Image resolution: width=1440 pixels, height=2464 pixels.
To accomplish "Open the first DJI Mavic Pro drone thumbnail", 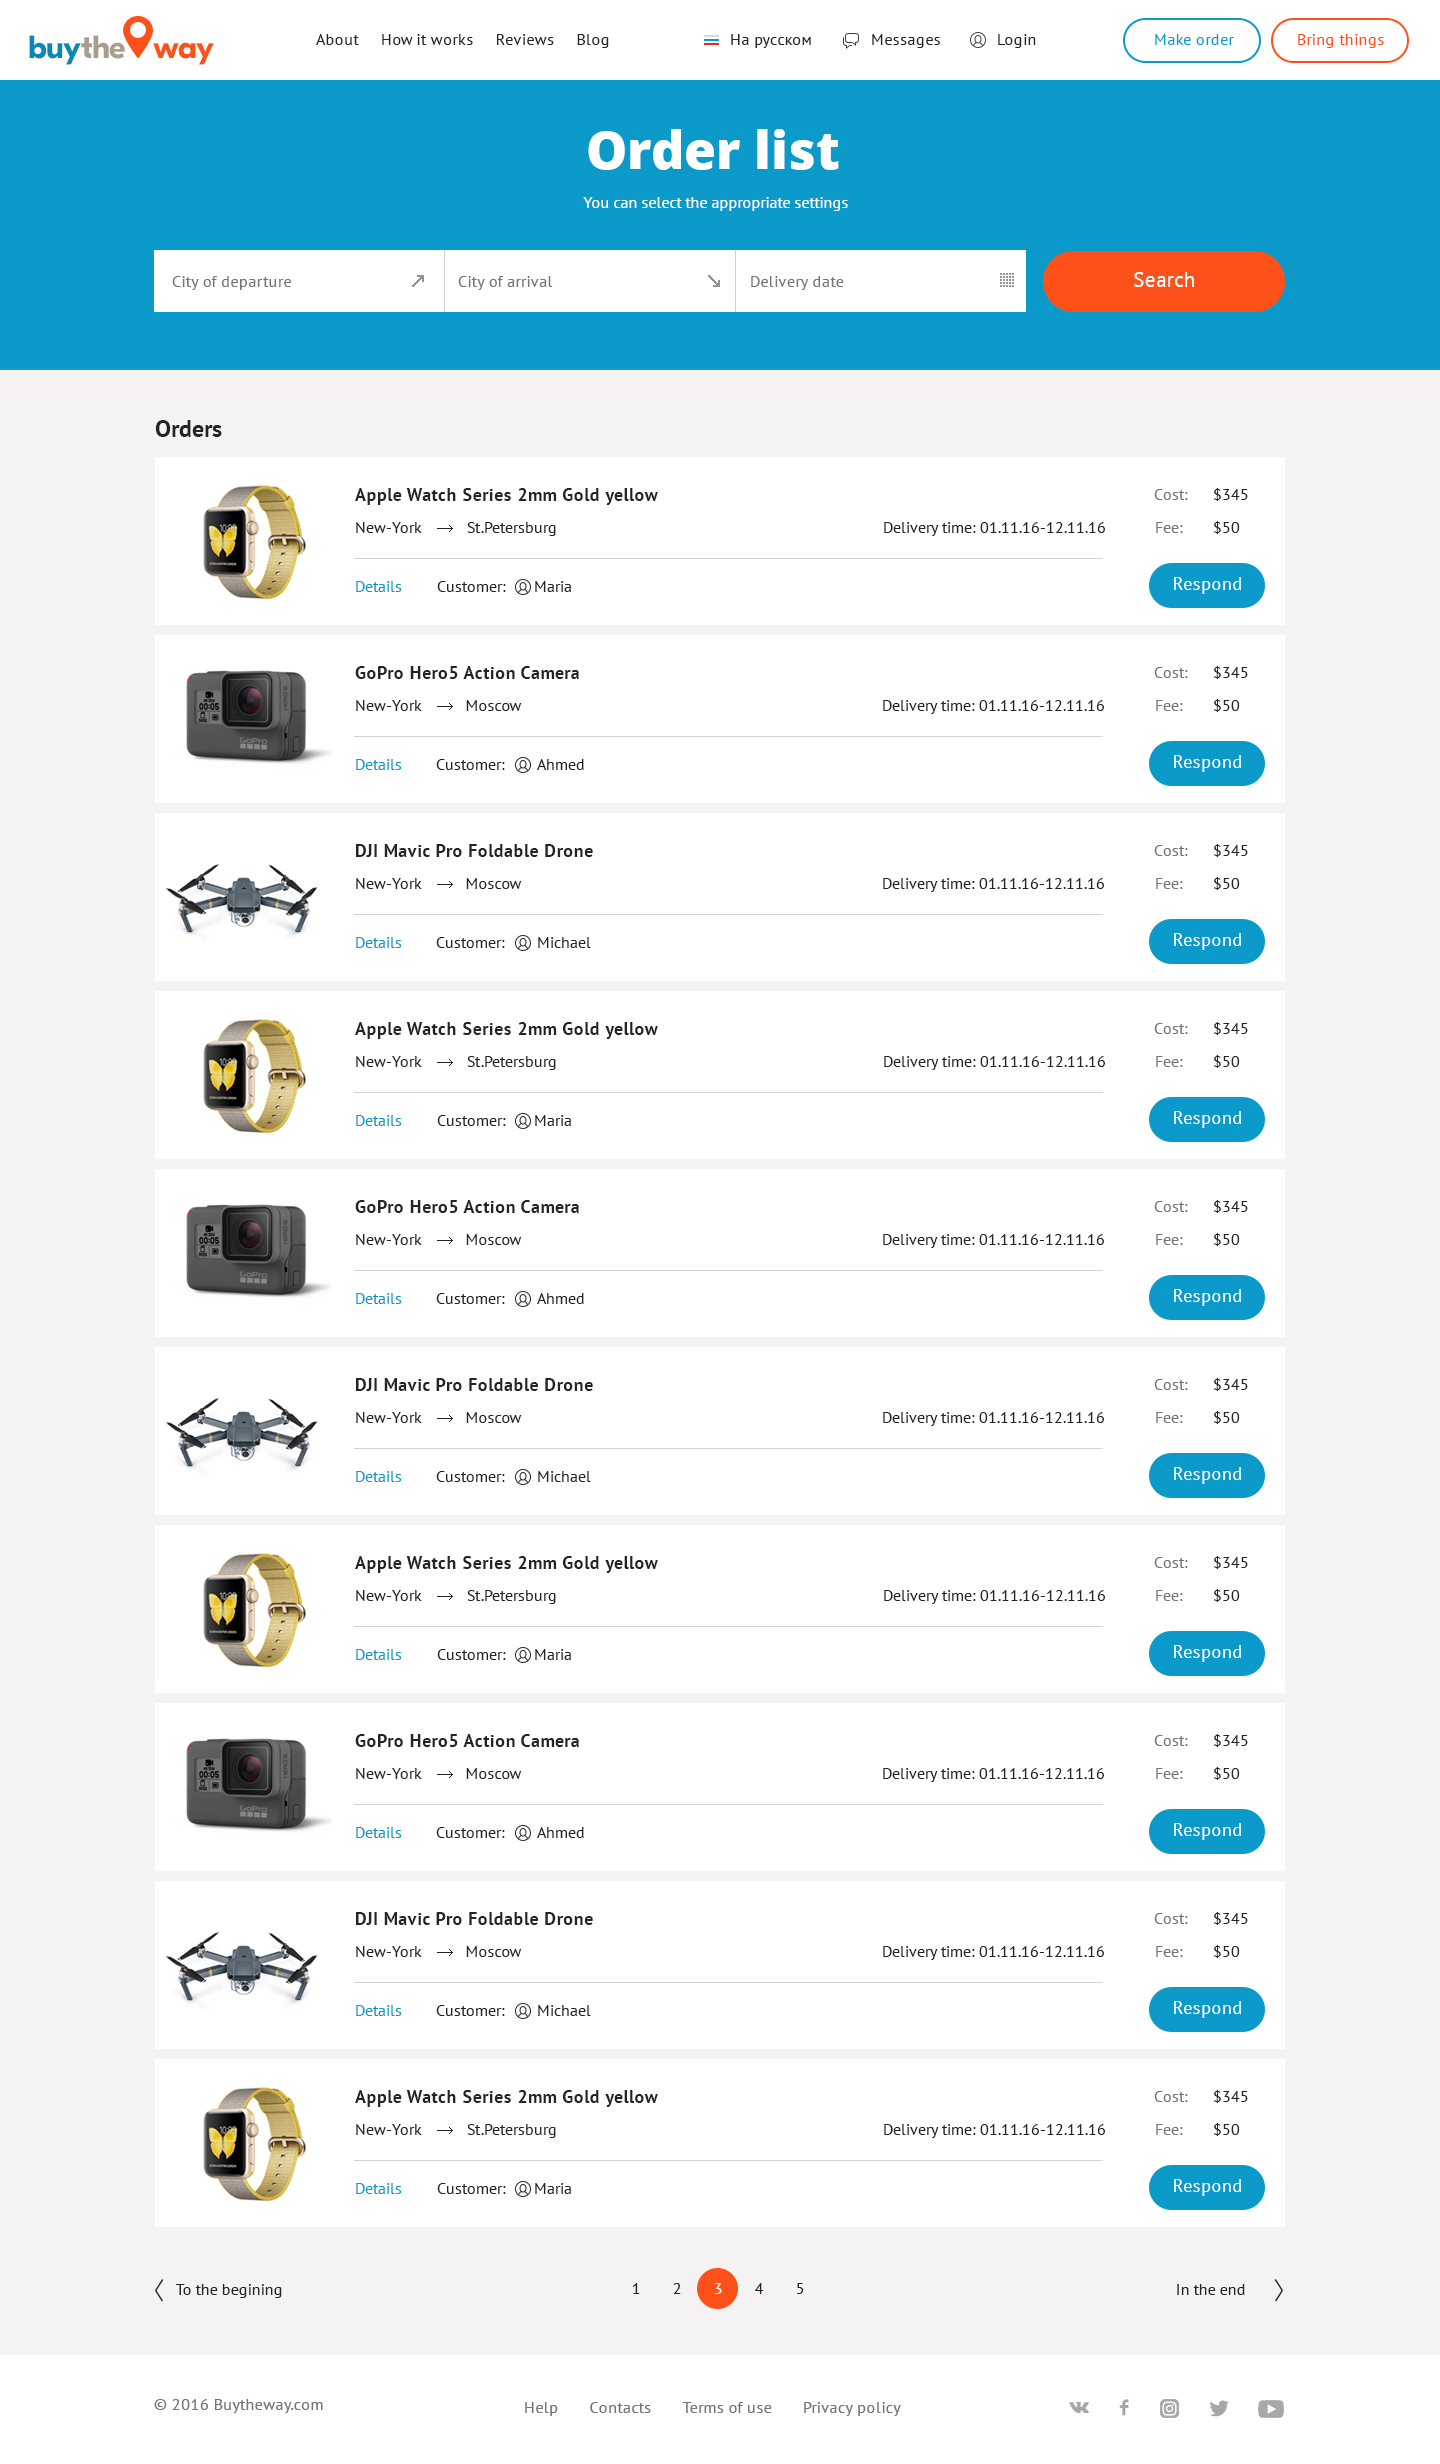I will coord(242,897).
